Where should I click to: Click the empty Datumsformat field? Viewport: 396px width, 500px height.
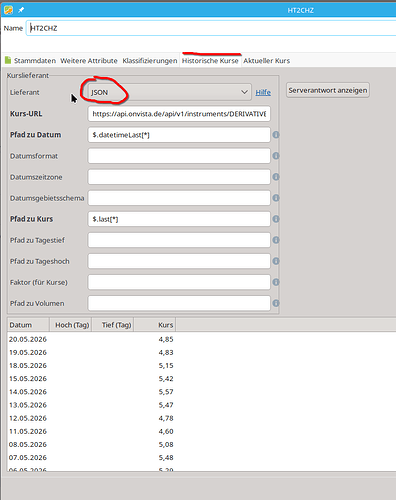coord(179,156)
